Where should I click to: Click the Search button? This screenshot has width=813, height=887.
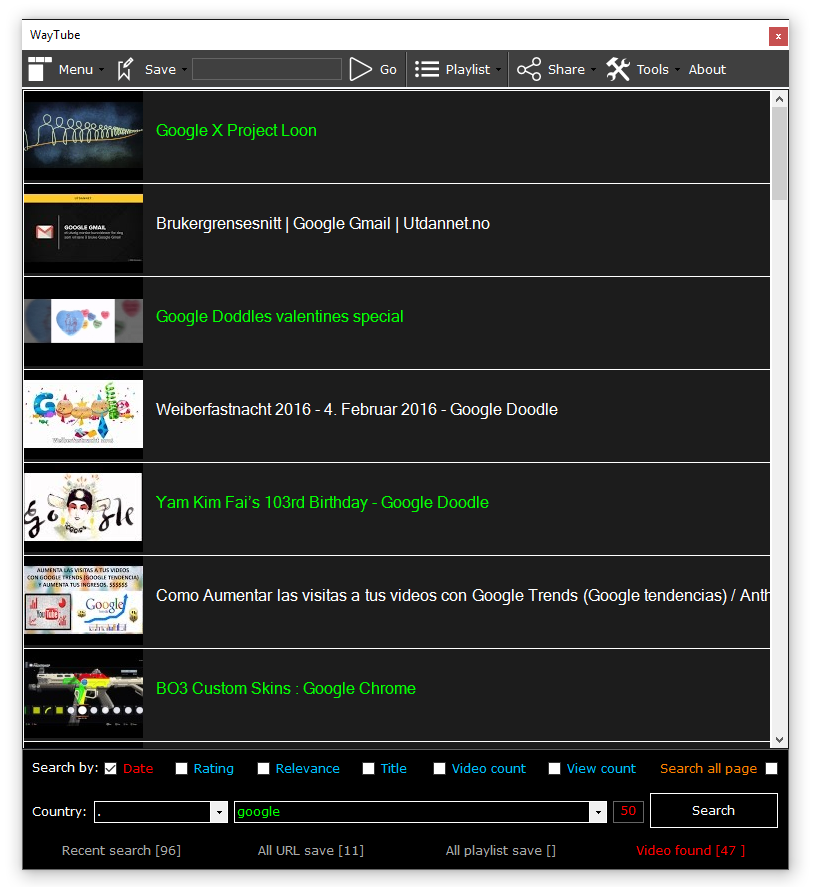pos(713,811)
